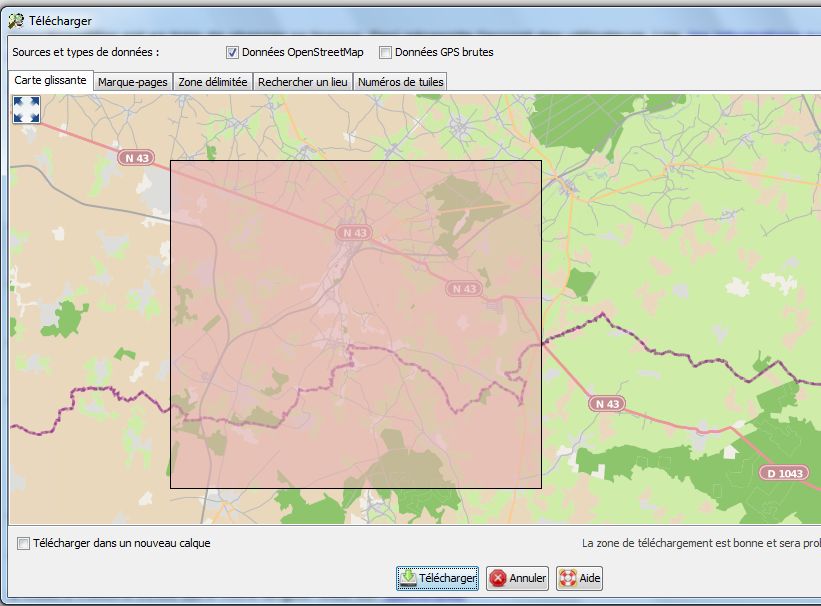Open the Zone délimitée tab
This screenshot has width=821, height=606.
click(212, 82)
